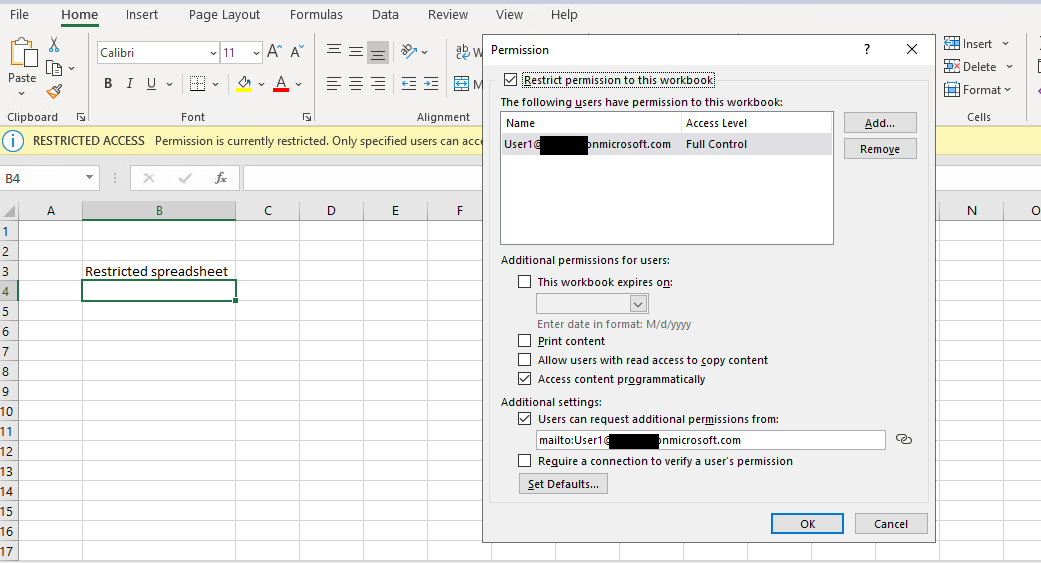Click the Merge & Center icon
Screen dimensions: 1041x563
(x=461, y=84)
